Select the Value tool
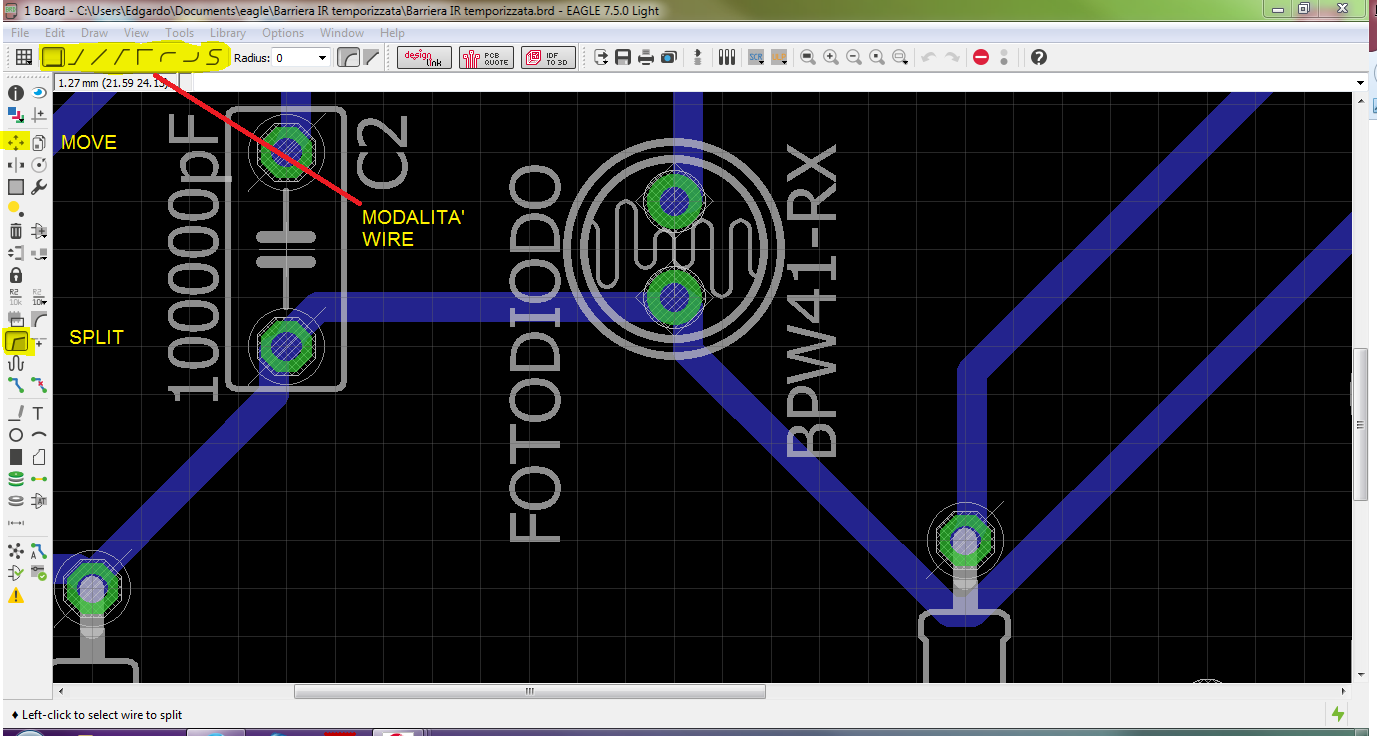 [x=39, y=297]
